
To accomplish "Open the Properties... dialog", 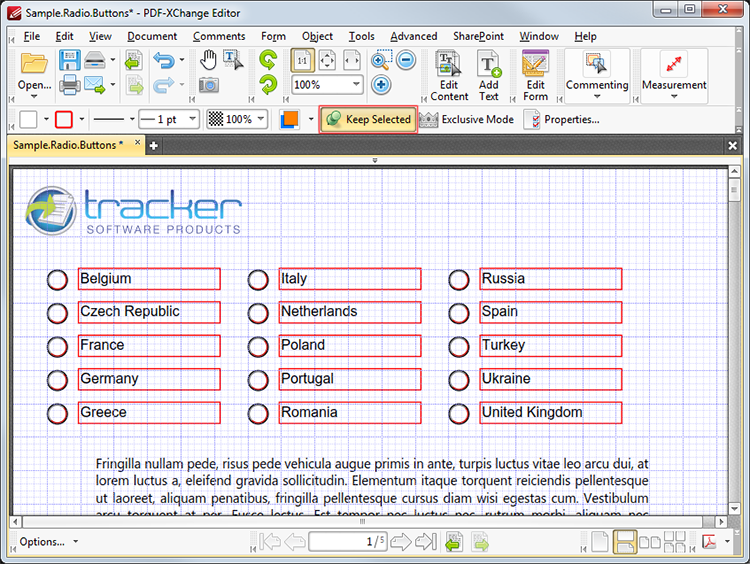I will (x=561, y=119).
